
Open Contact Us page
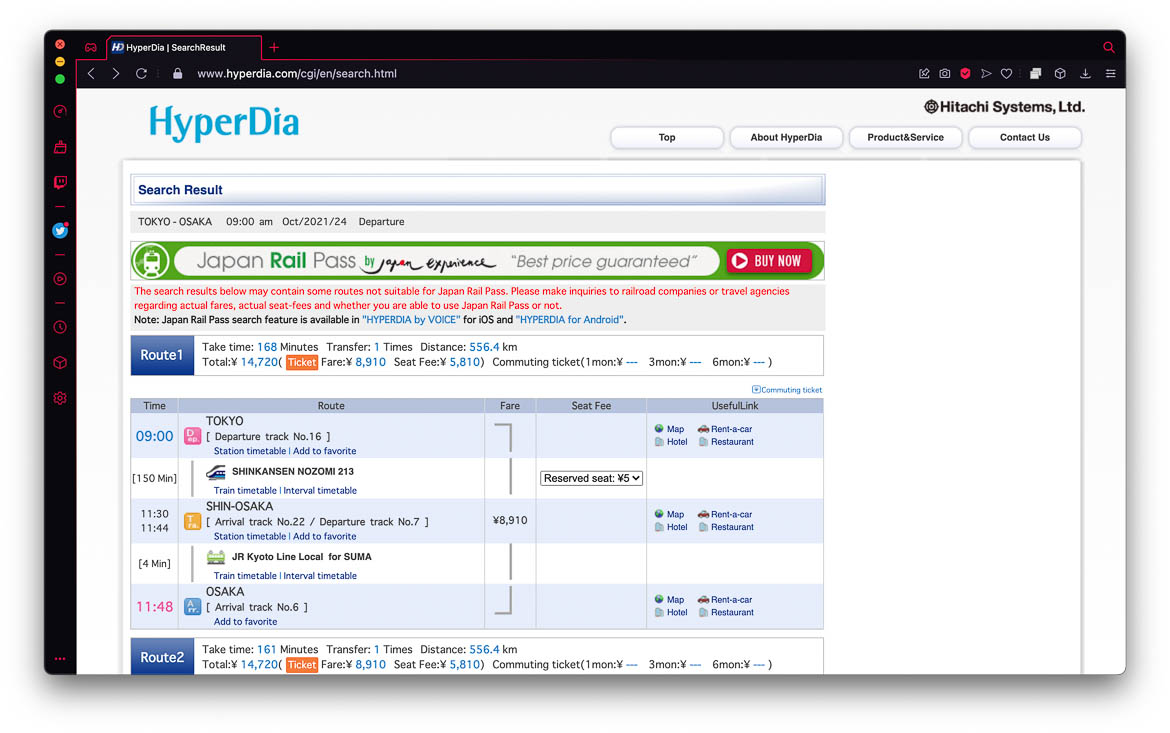click(x=1024, y=137)
